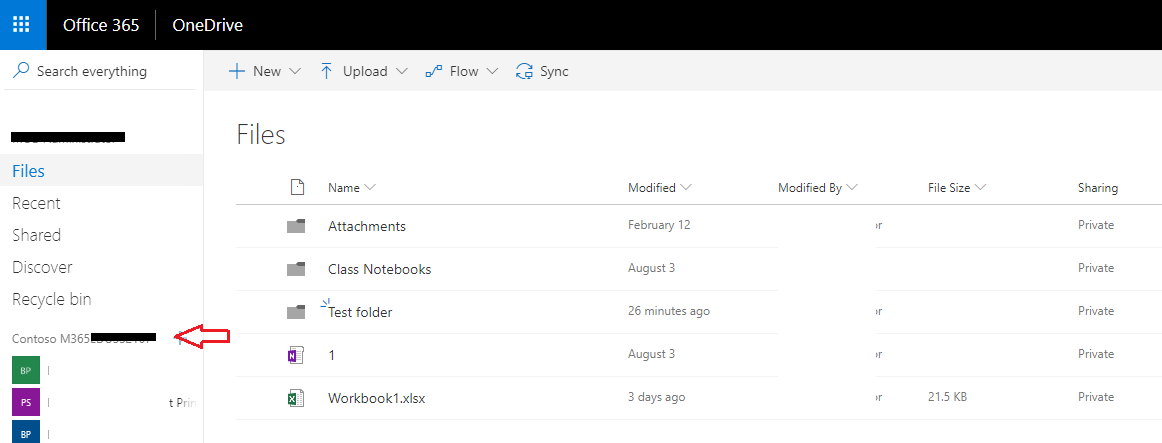Select Files in the left navigation
1162x443 pixels.
pyautogui.click(x=102, y=170)
